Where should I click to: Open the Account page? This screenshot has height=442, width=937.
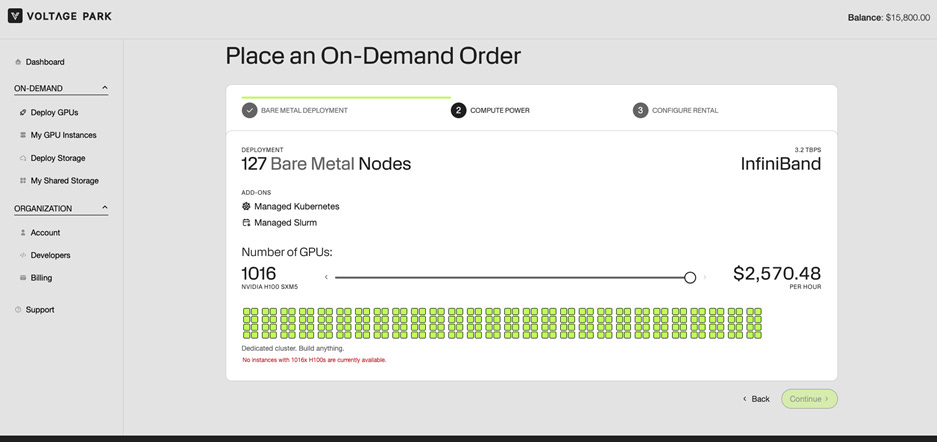tap(45, 233)
